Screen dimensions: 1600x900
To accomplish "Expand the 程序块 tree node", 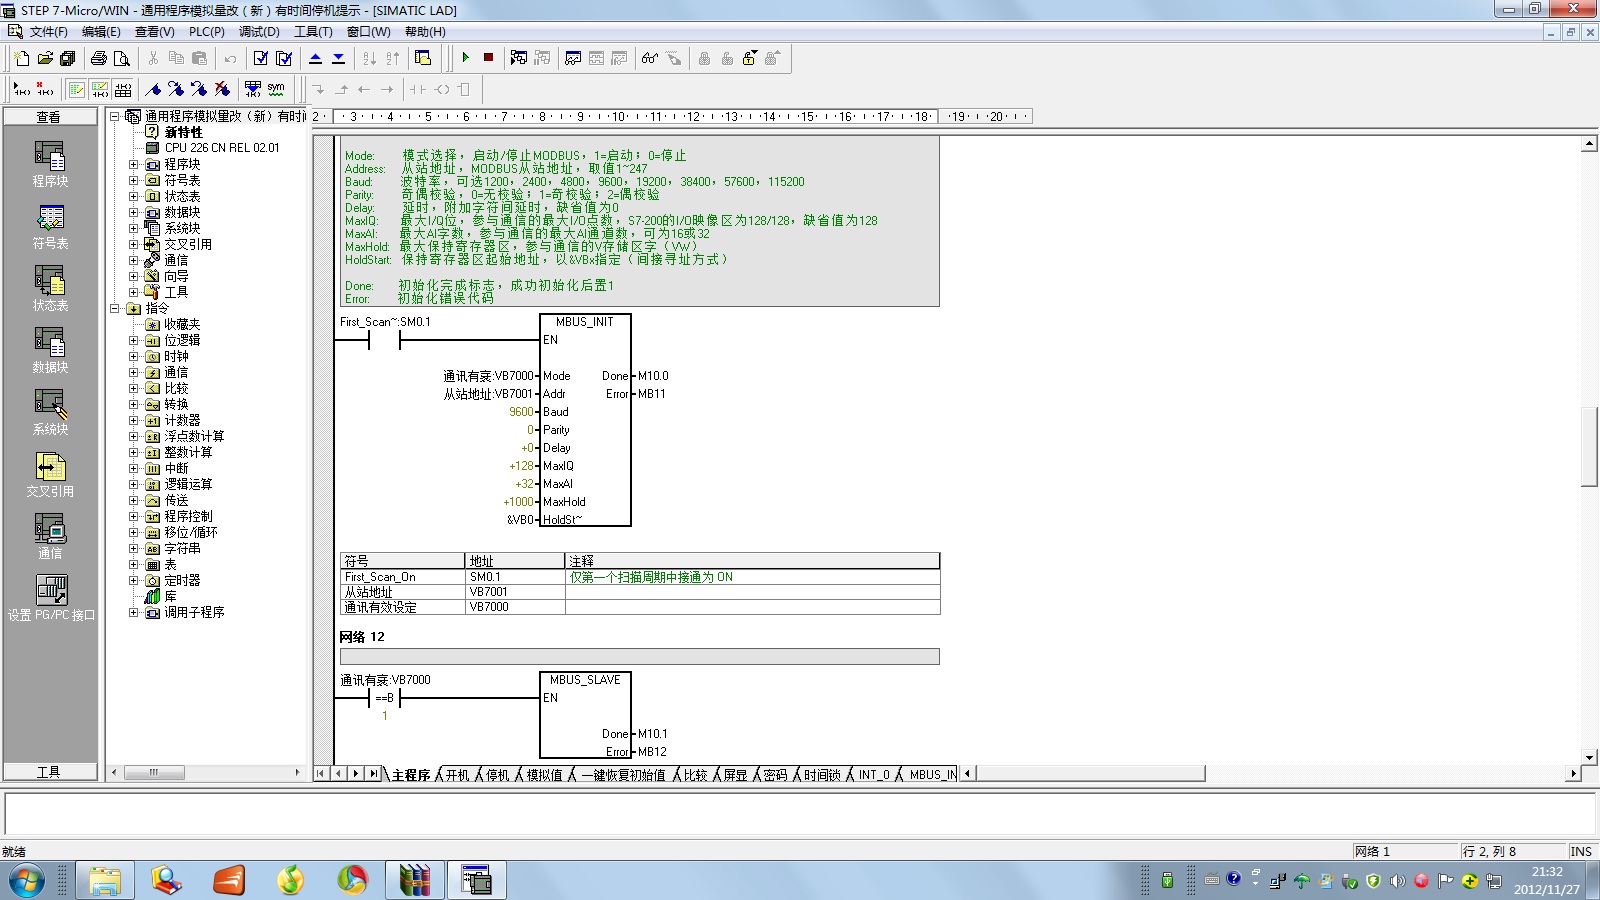I will (x=133, y=164).
